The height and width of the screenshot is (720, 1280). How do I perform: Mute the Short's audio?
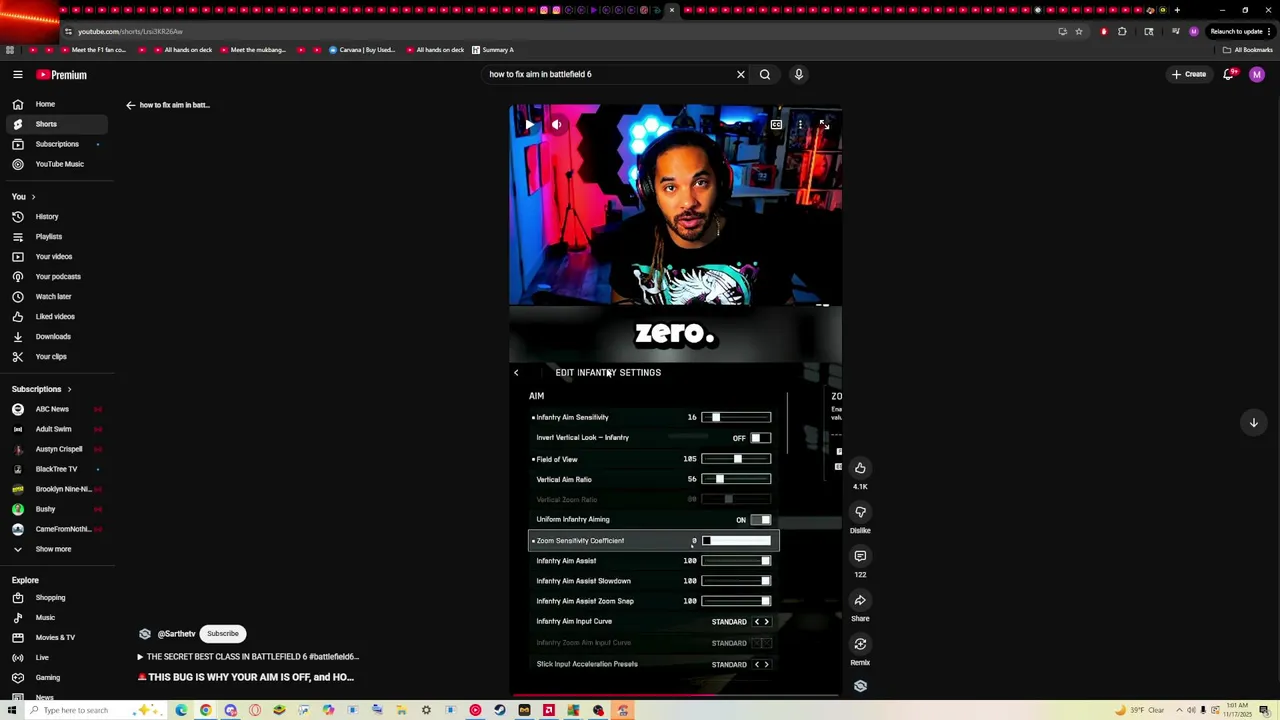tap(557, 125)
